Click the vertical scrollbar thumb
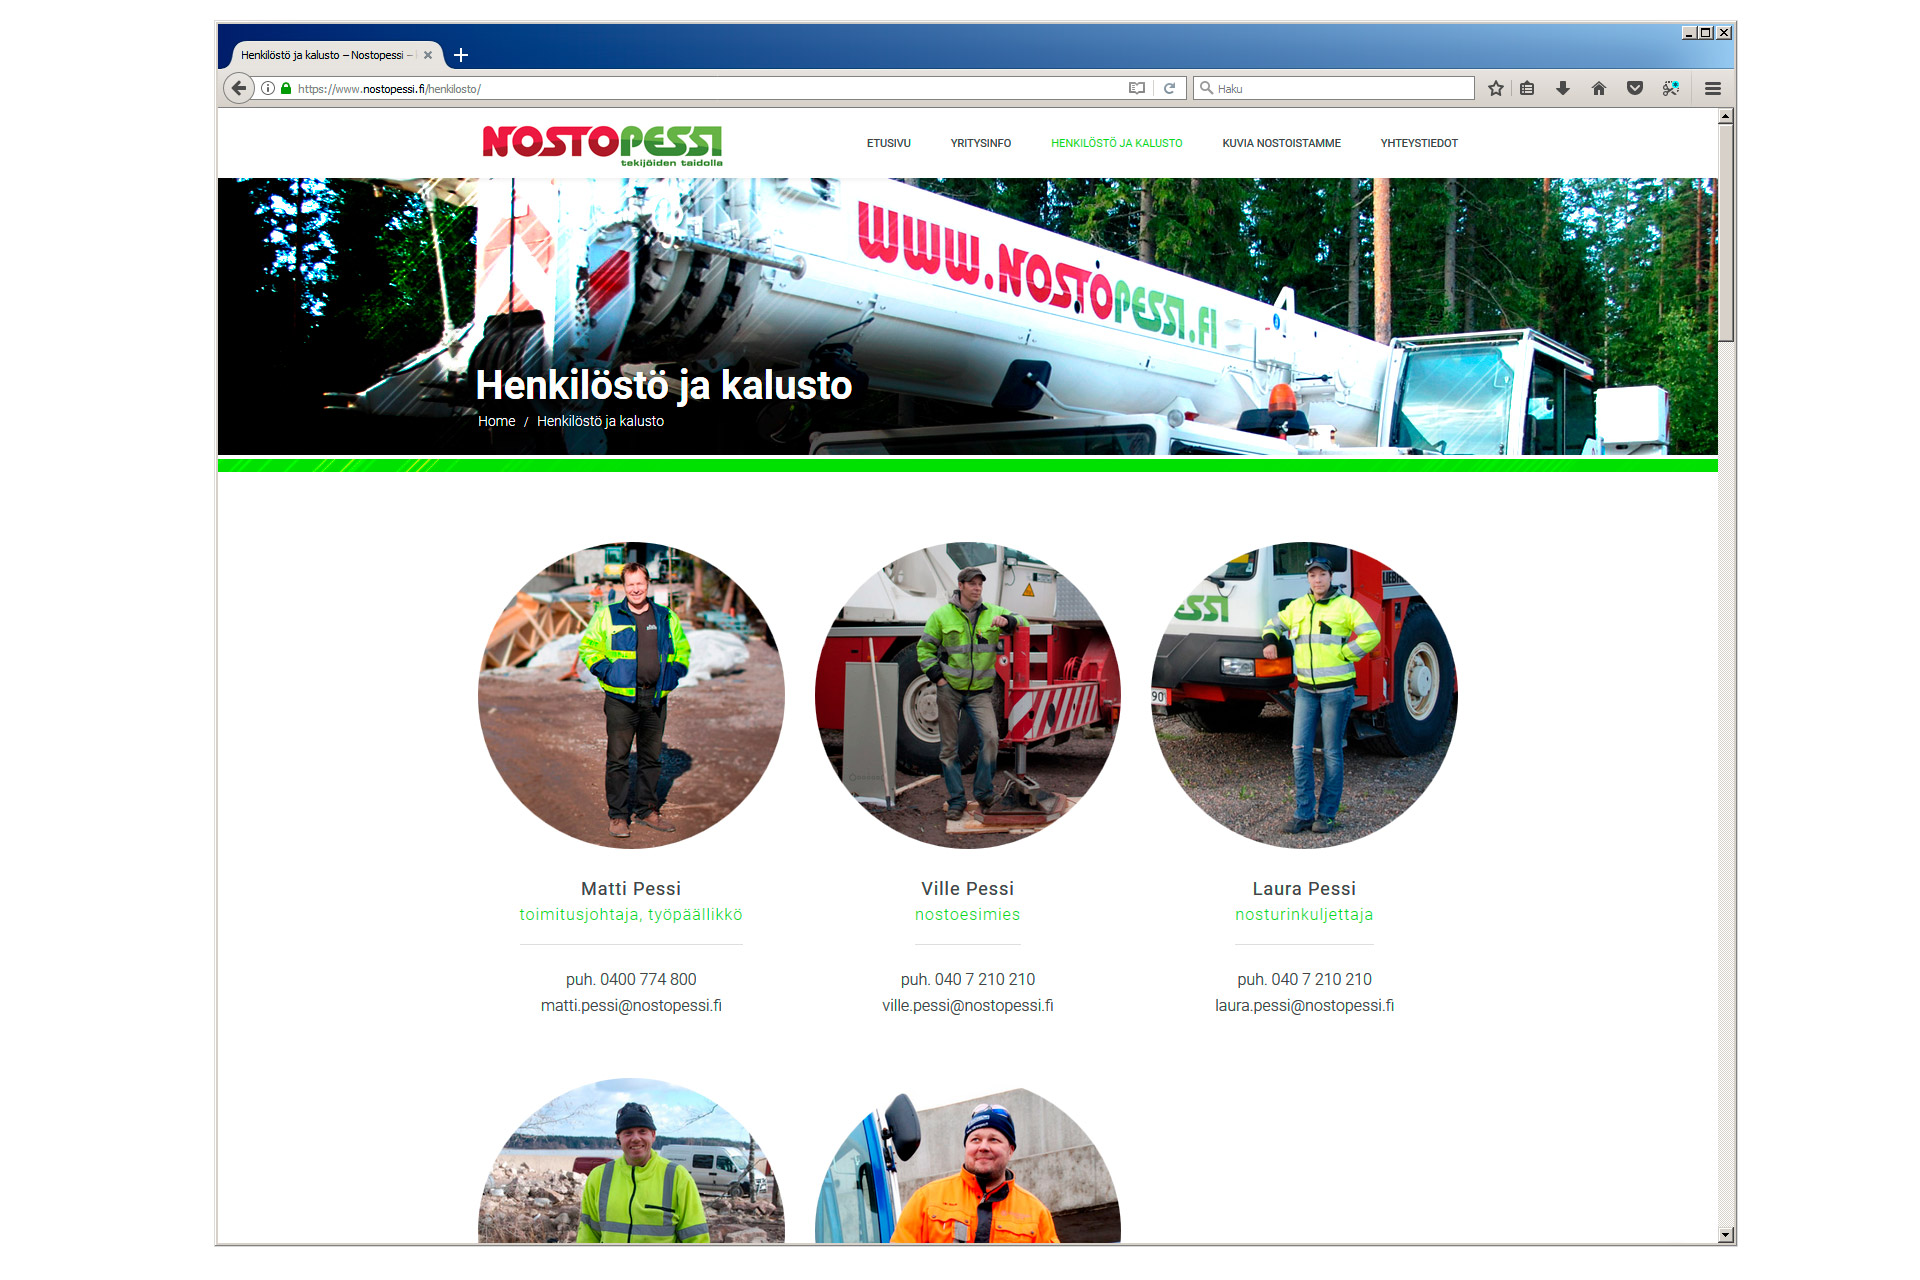This screenshot has height=1280, width=1920. point(1726,232)
